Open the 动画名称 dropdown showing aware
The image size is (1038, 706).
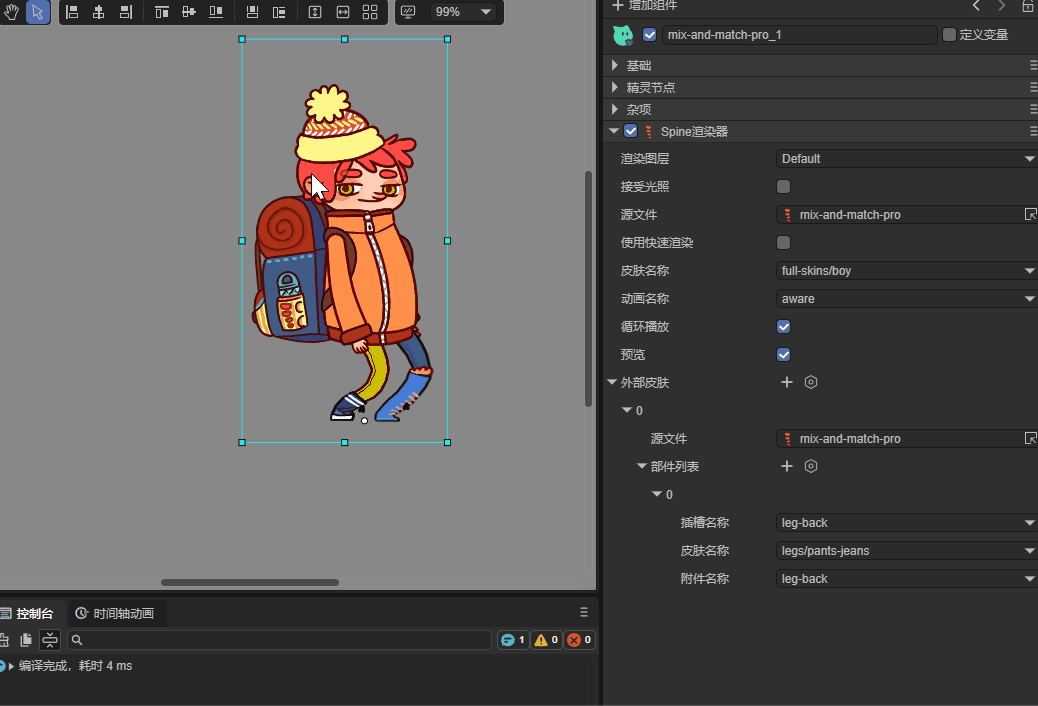point(906,298)
